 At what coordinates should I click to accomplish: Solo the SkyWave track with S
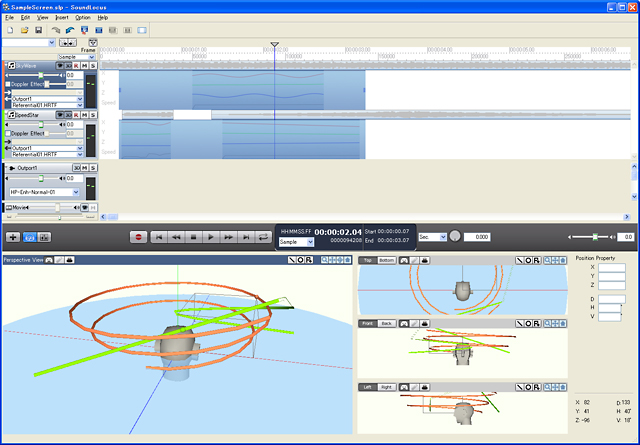[93, 66]
